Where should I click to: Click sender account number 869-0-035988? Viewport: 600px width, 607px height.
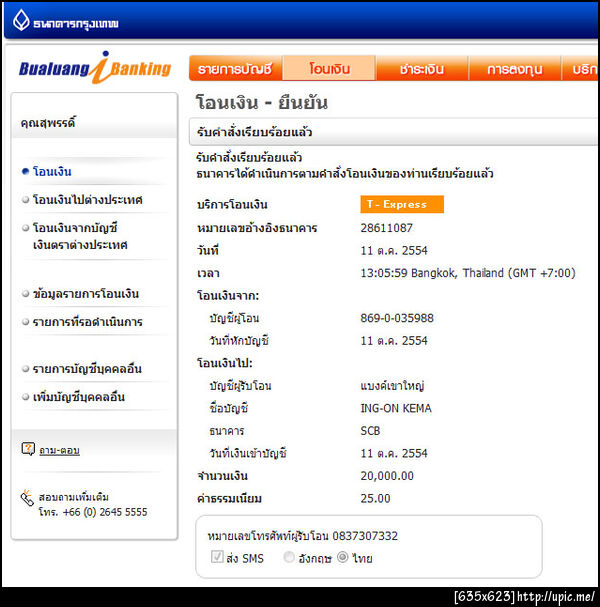pos(397,318)
